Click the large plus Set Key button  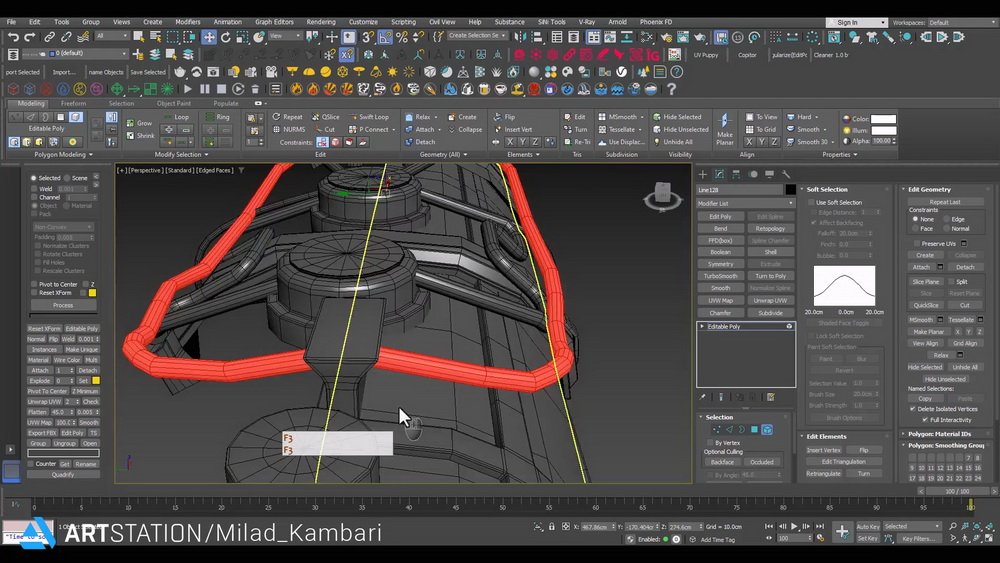[842, 532]
